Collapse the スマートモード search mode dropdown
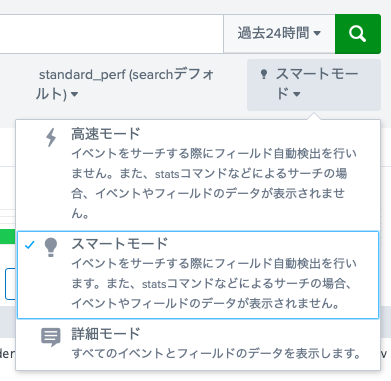This screenshot has height=381, width=391. pyautogui.click(x=314, y=85)
